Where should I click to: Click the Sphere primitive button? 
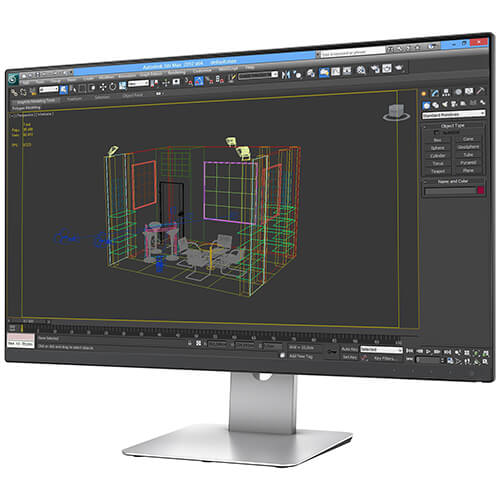click(438, 148)
